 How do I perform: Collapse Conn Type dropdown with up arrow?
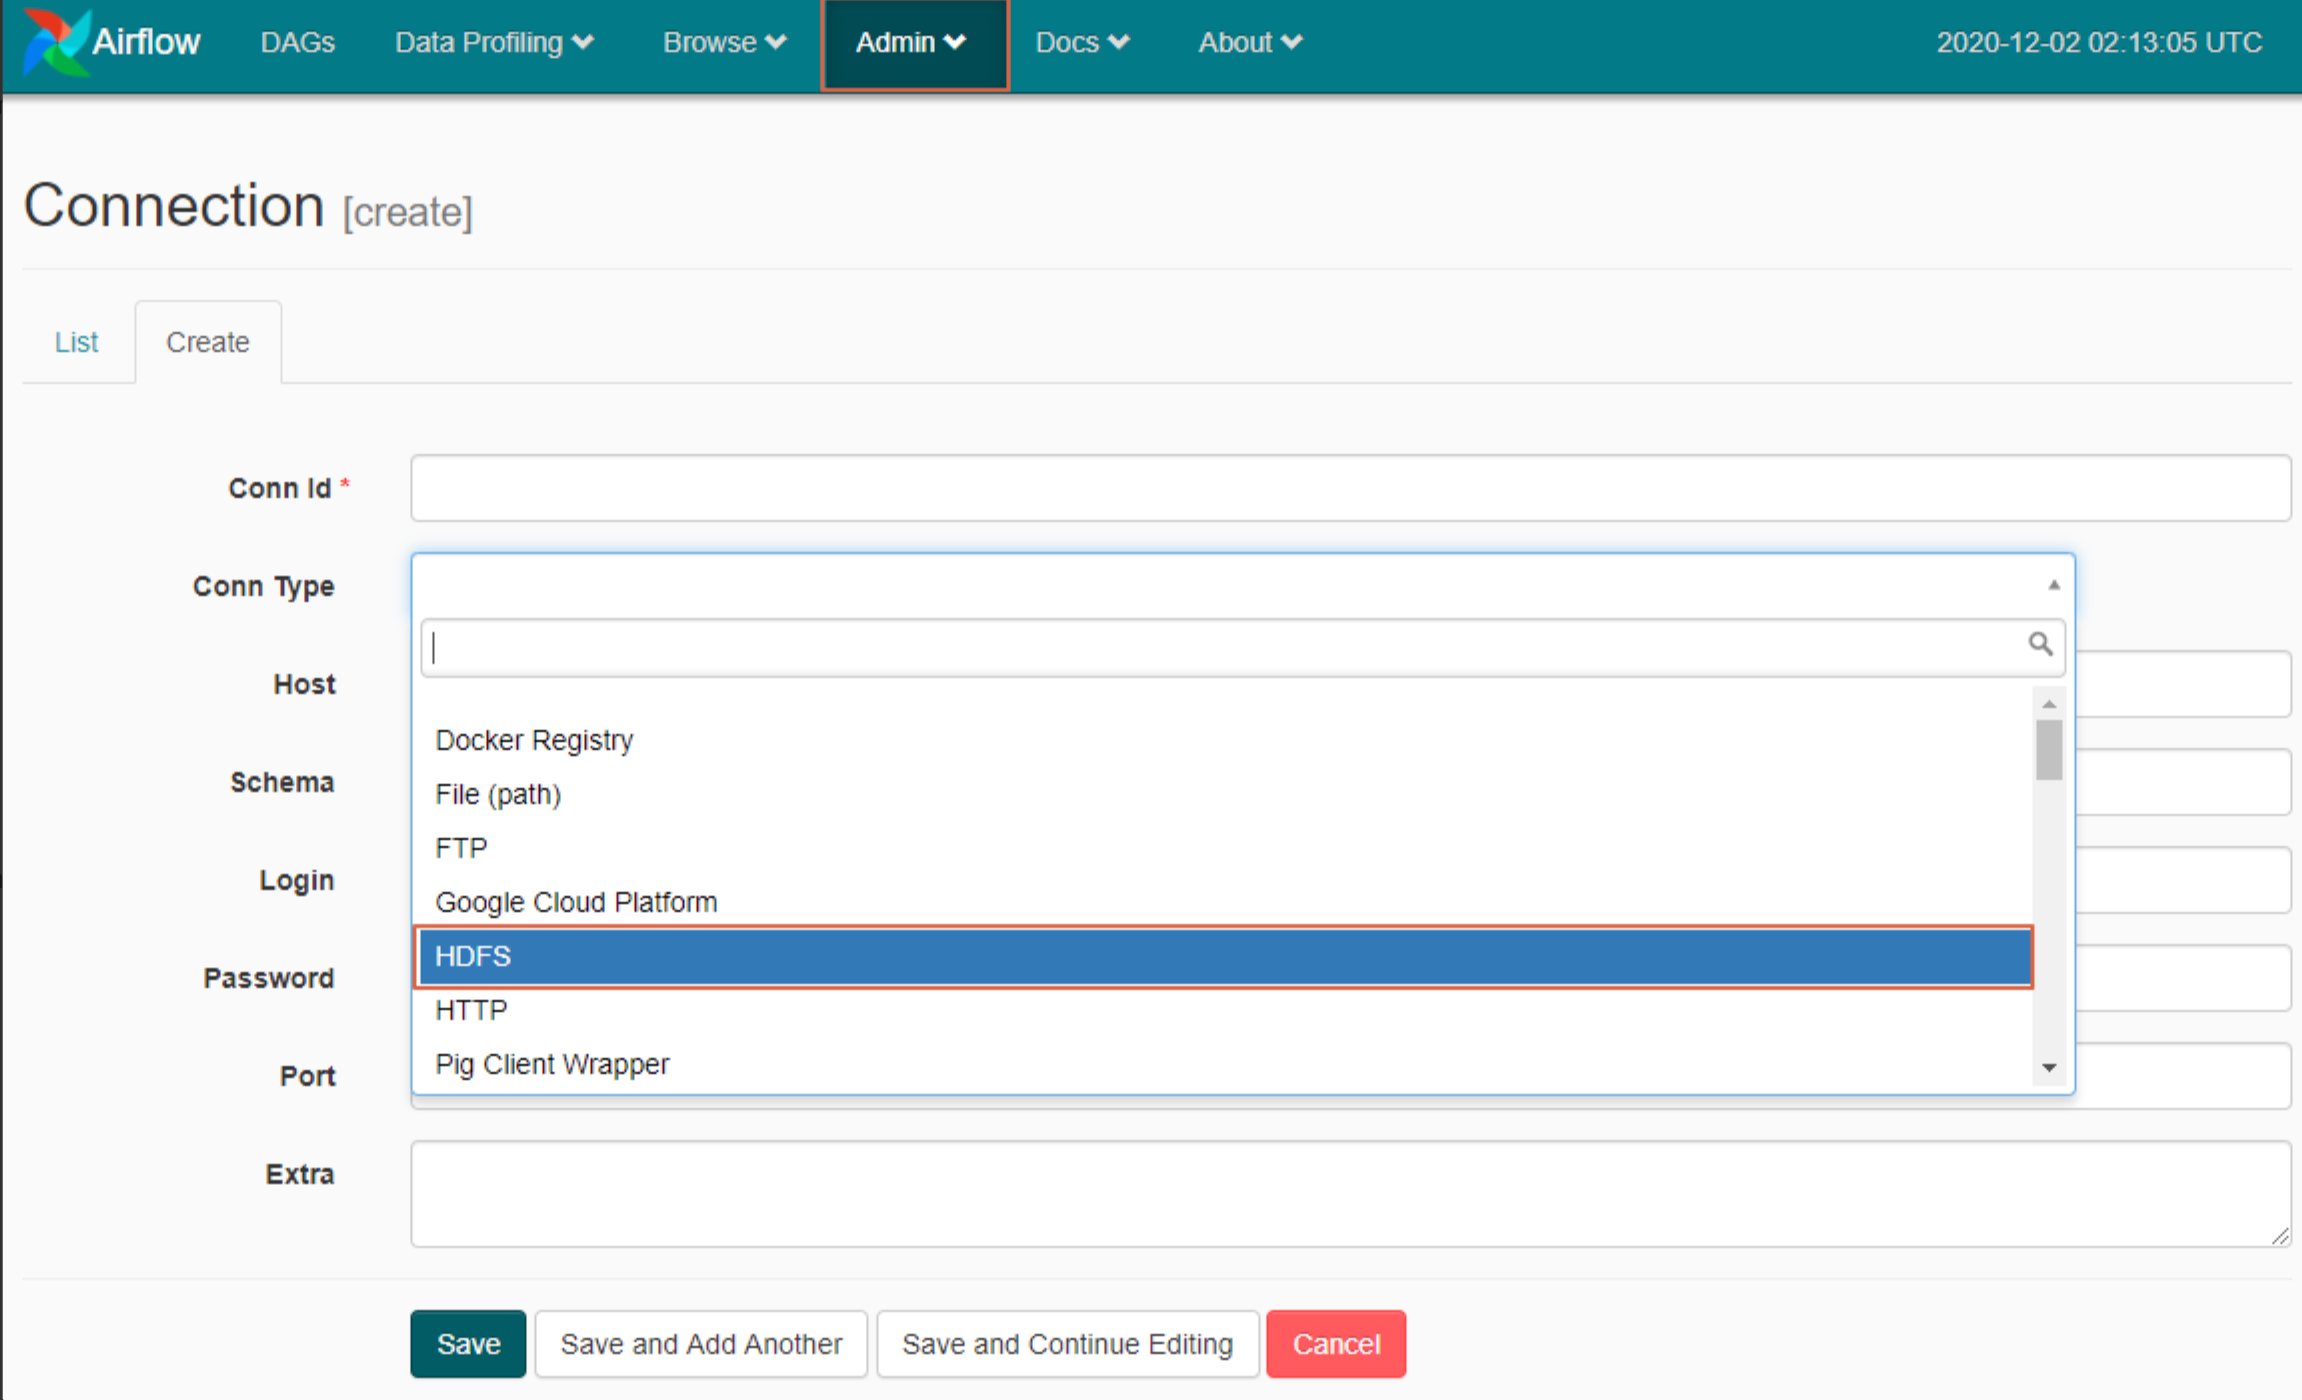pyautogui.click(x=2053, y=585)
